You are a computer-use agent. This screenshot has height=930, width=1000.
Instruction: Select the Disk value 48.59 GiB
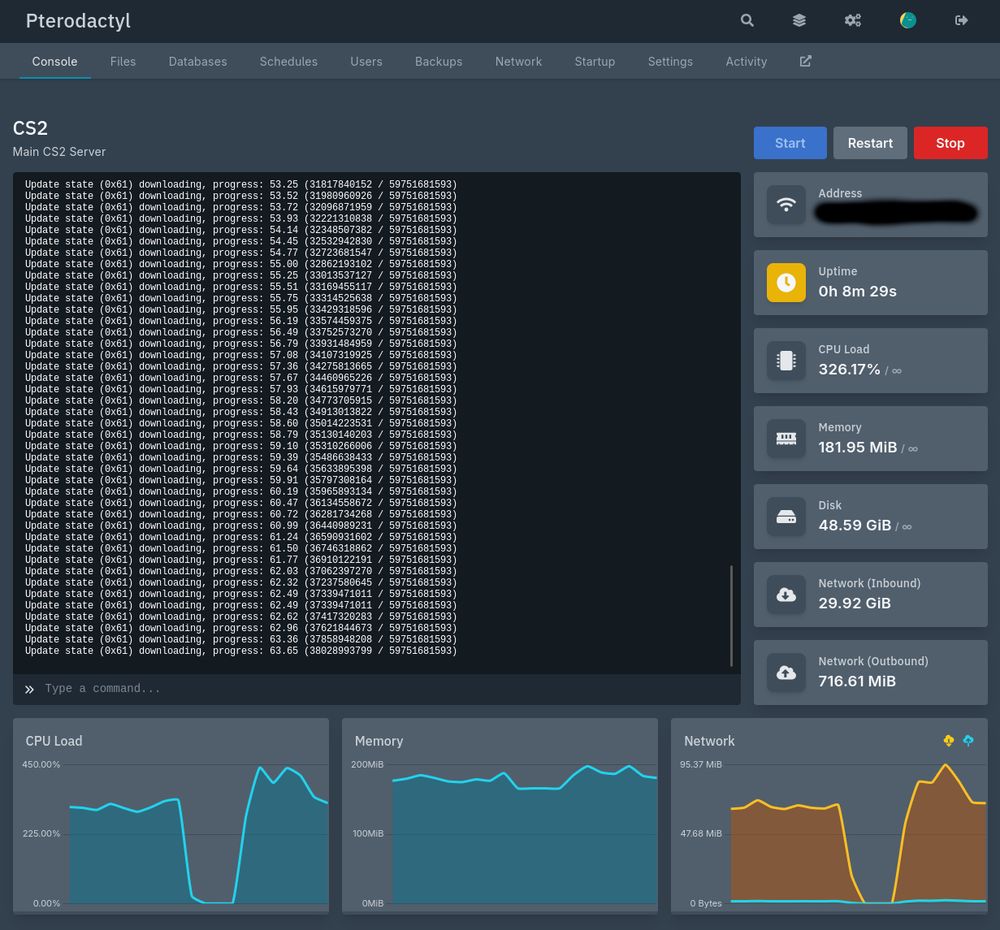coord(855,525)
